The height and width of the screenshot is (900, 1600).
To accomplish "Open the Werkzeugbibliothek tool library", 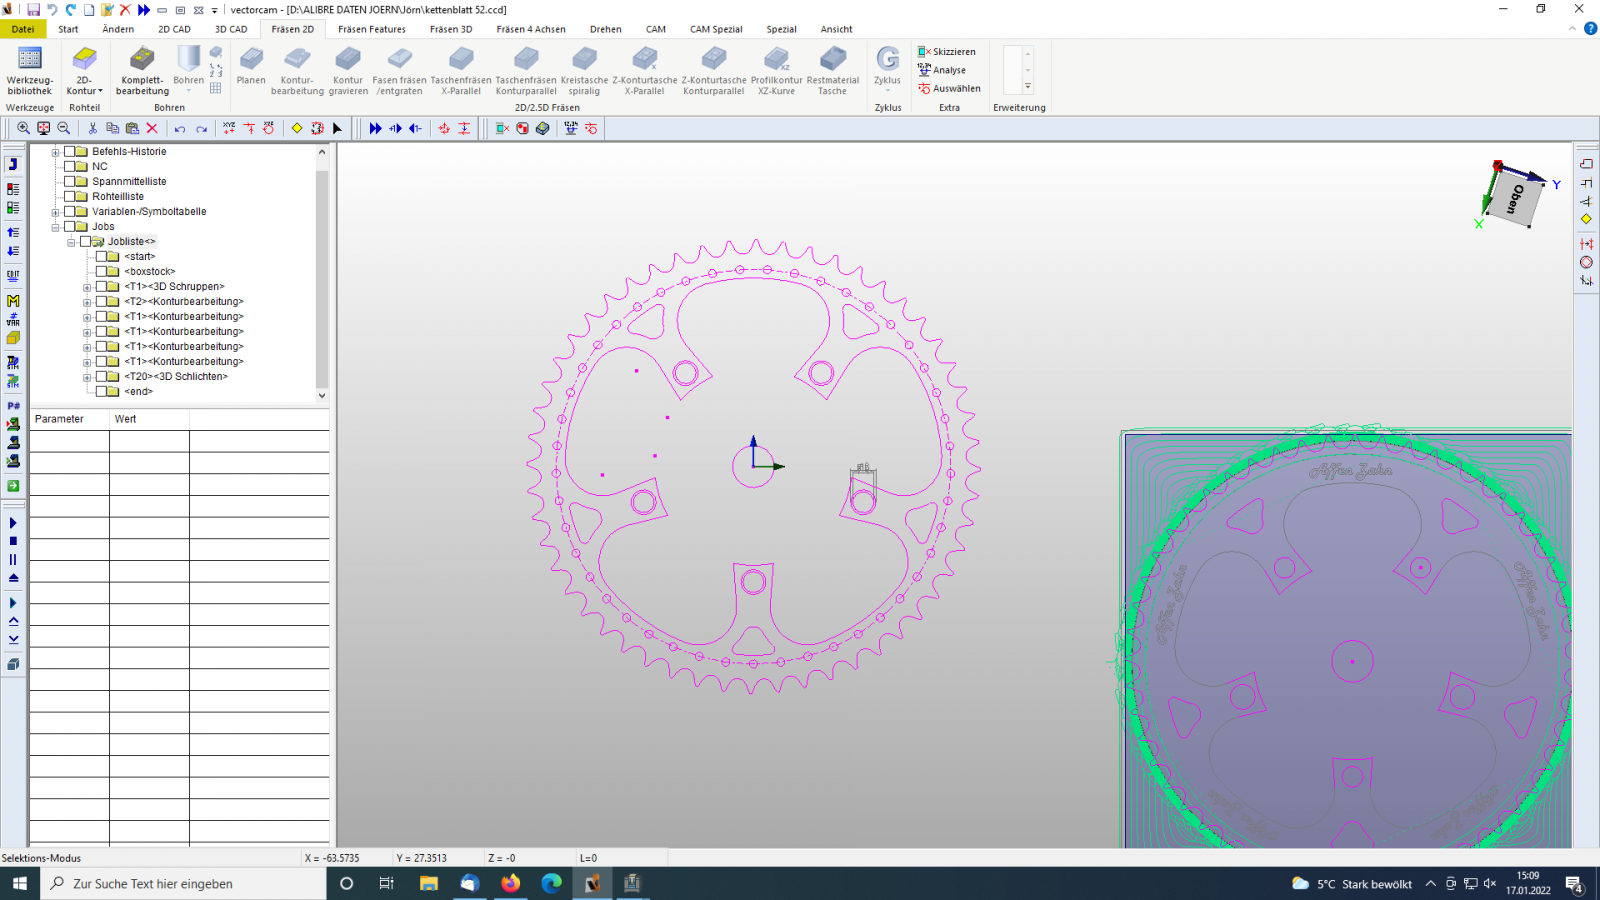I will (x=30, y=70).
